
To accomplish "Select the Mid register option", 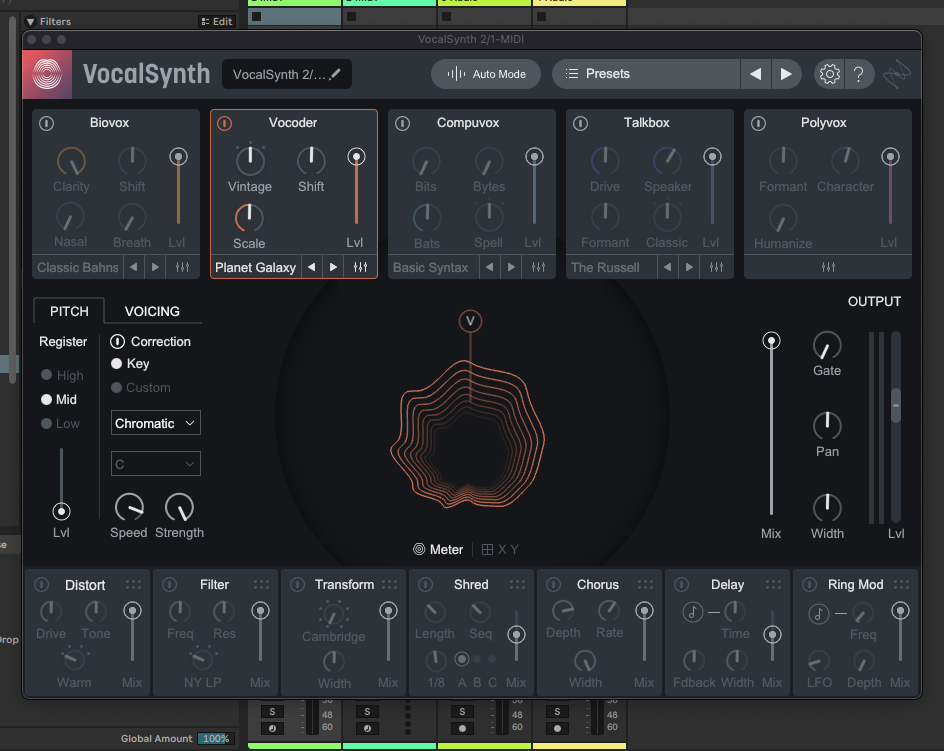I will (x=48, y=399).
